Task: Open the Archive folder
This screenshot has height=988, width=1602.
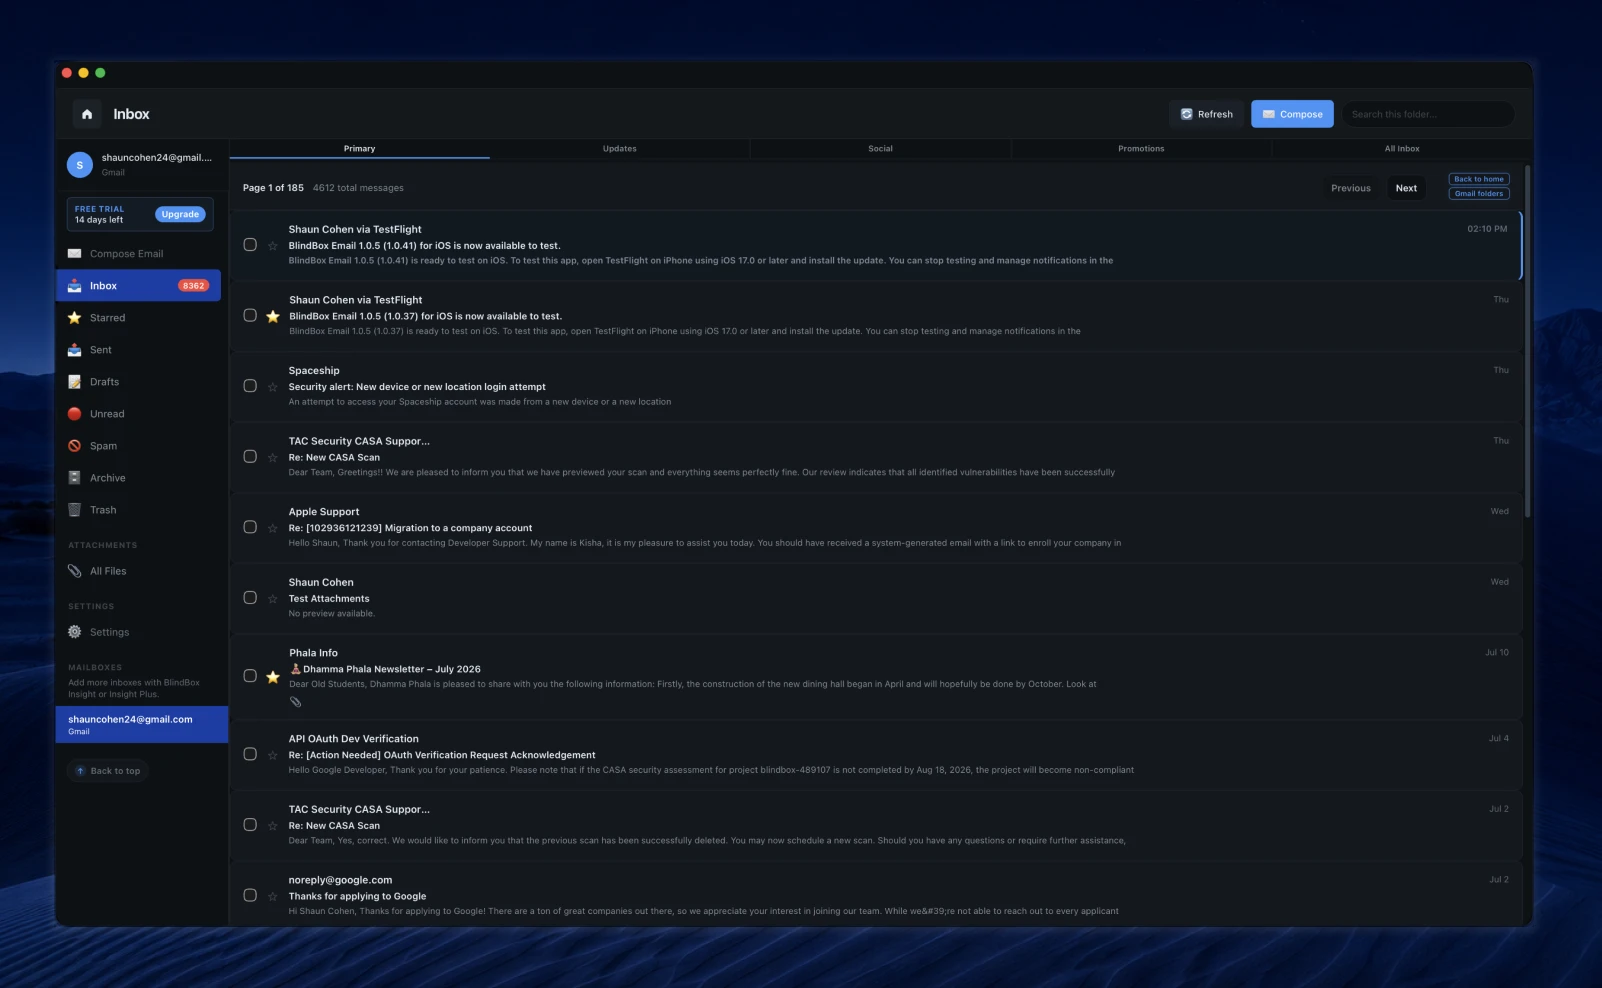Action: [x=138, y=478]
